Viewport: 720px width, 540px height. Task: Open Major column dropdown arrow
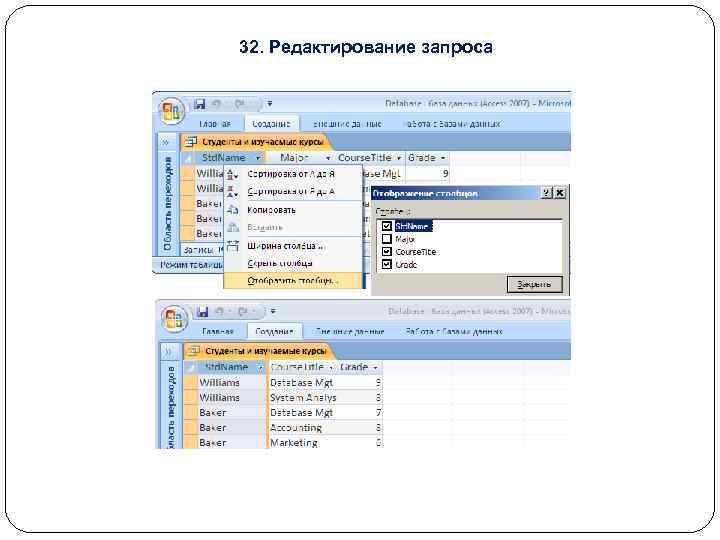[x=328, y=158]
